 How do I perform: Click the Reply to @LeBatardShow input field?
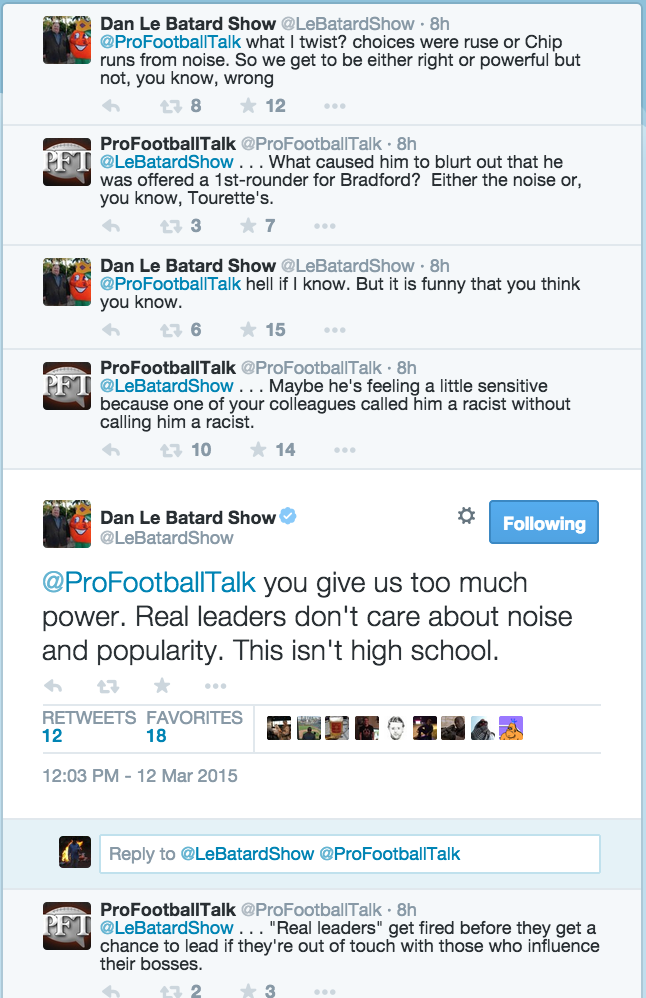(349, 854)
